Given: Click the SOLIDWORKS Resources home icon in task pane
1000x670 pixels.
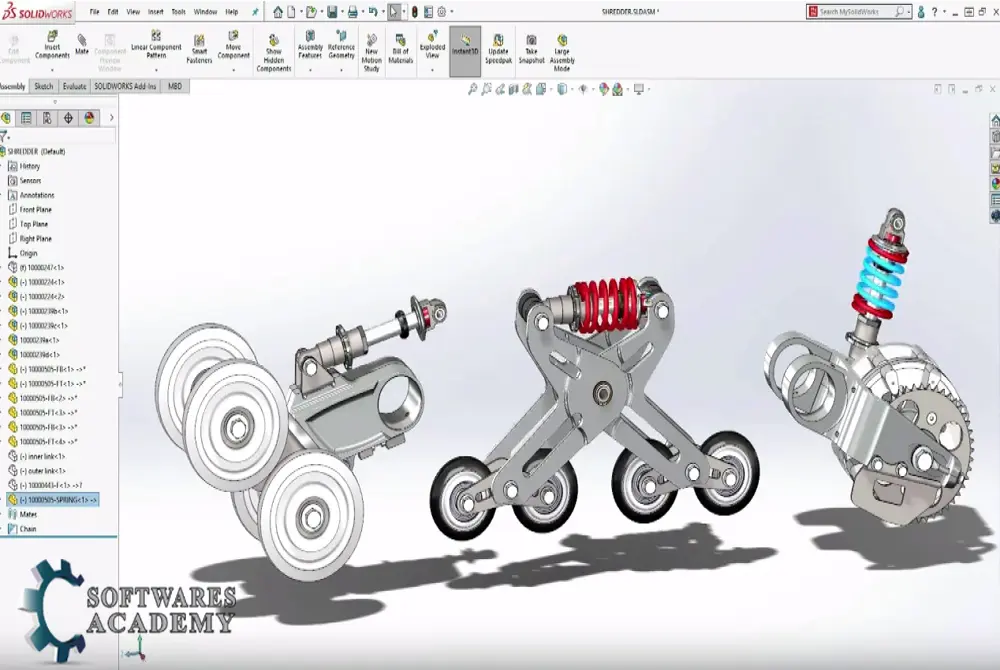Looking at the screenshot, I should click(x=995, y=120).
